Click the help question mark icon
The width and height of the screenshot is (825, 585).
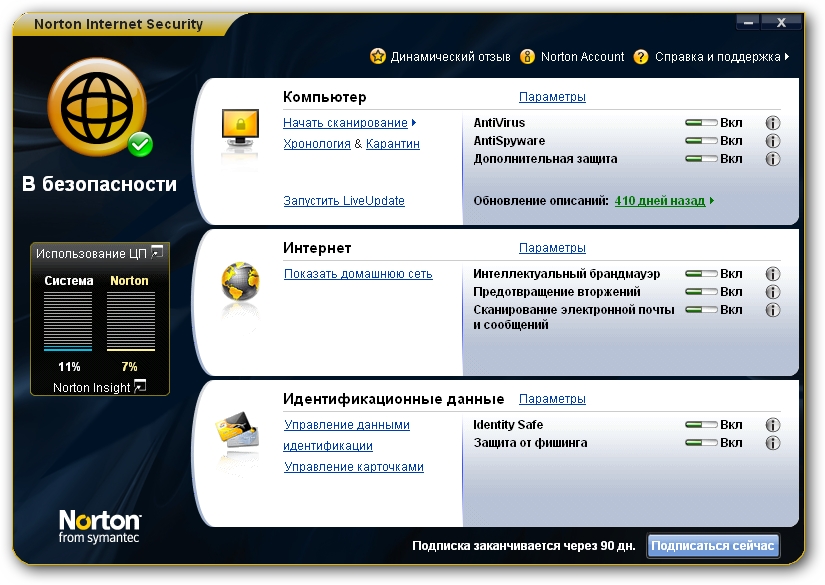[641, 56]
